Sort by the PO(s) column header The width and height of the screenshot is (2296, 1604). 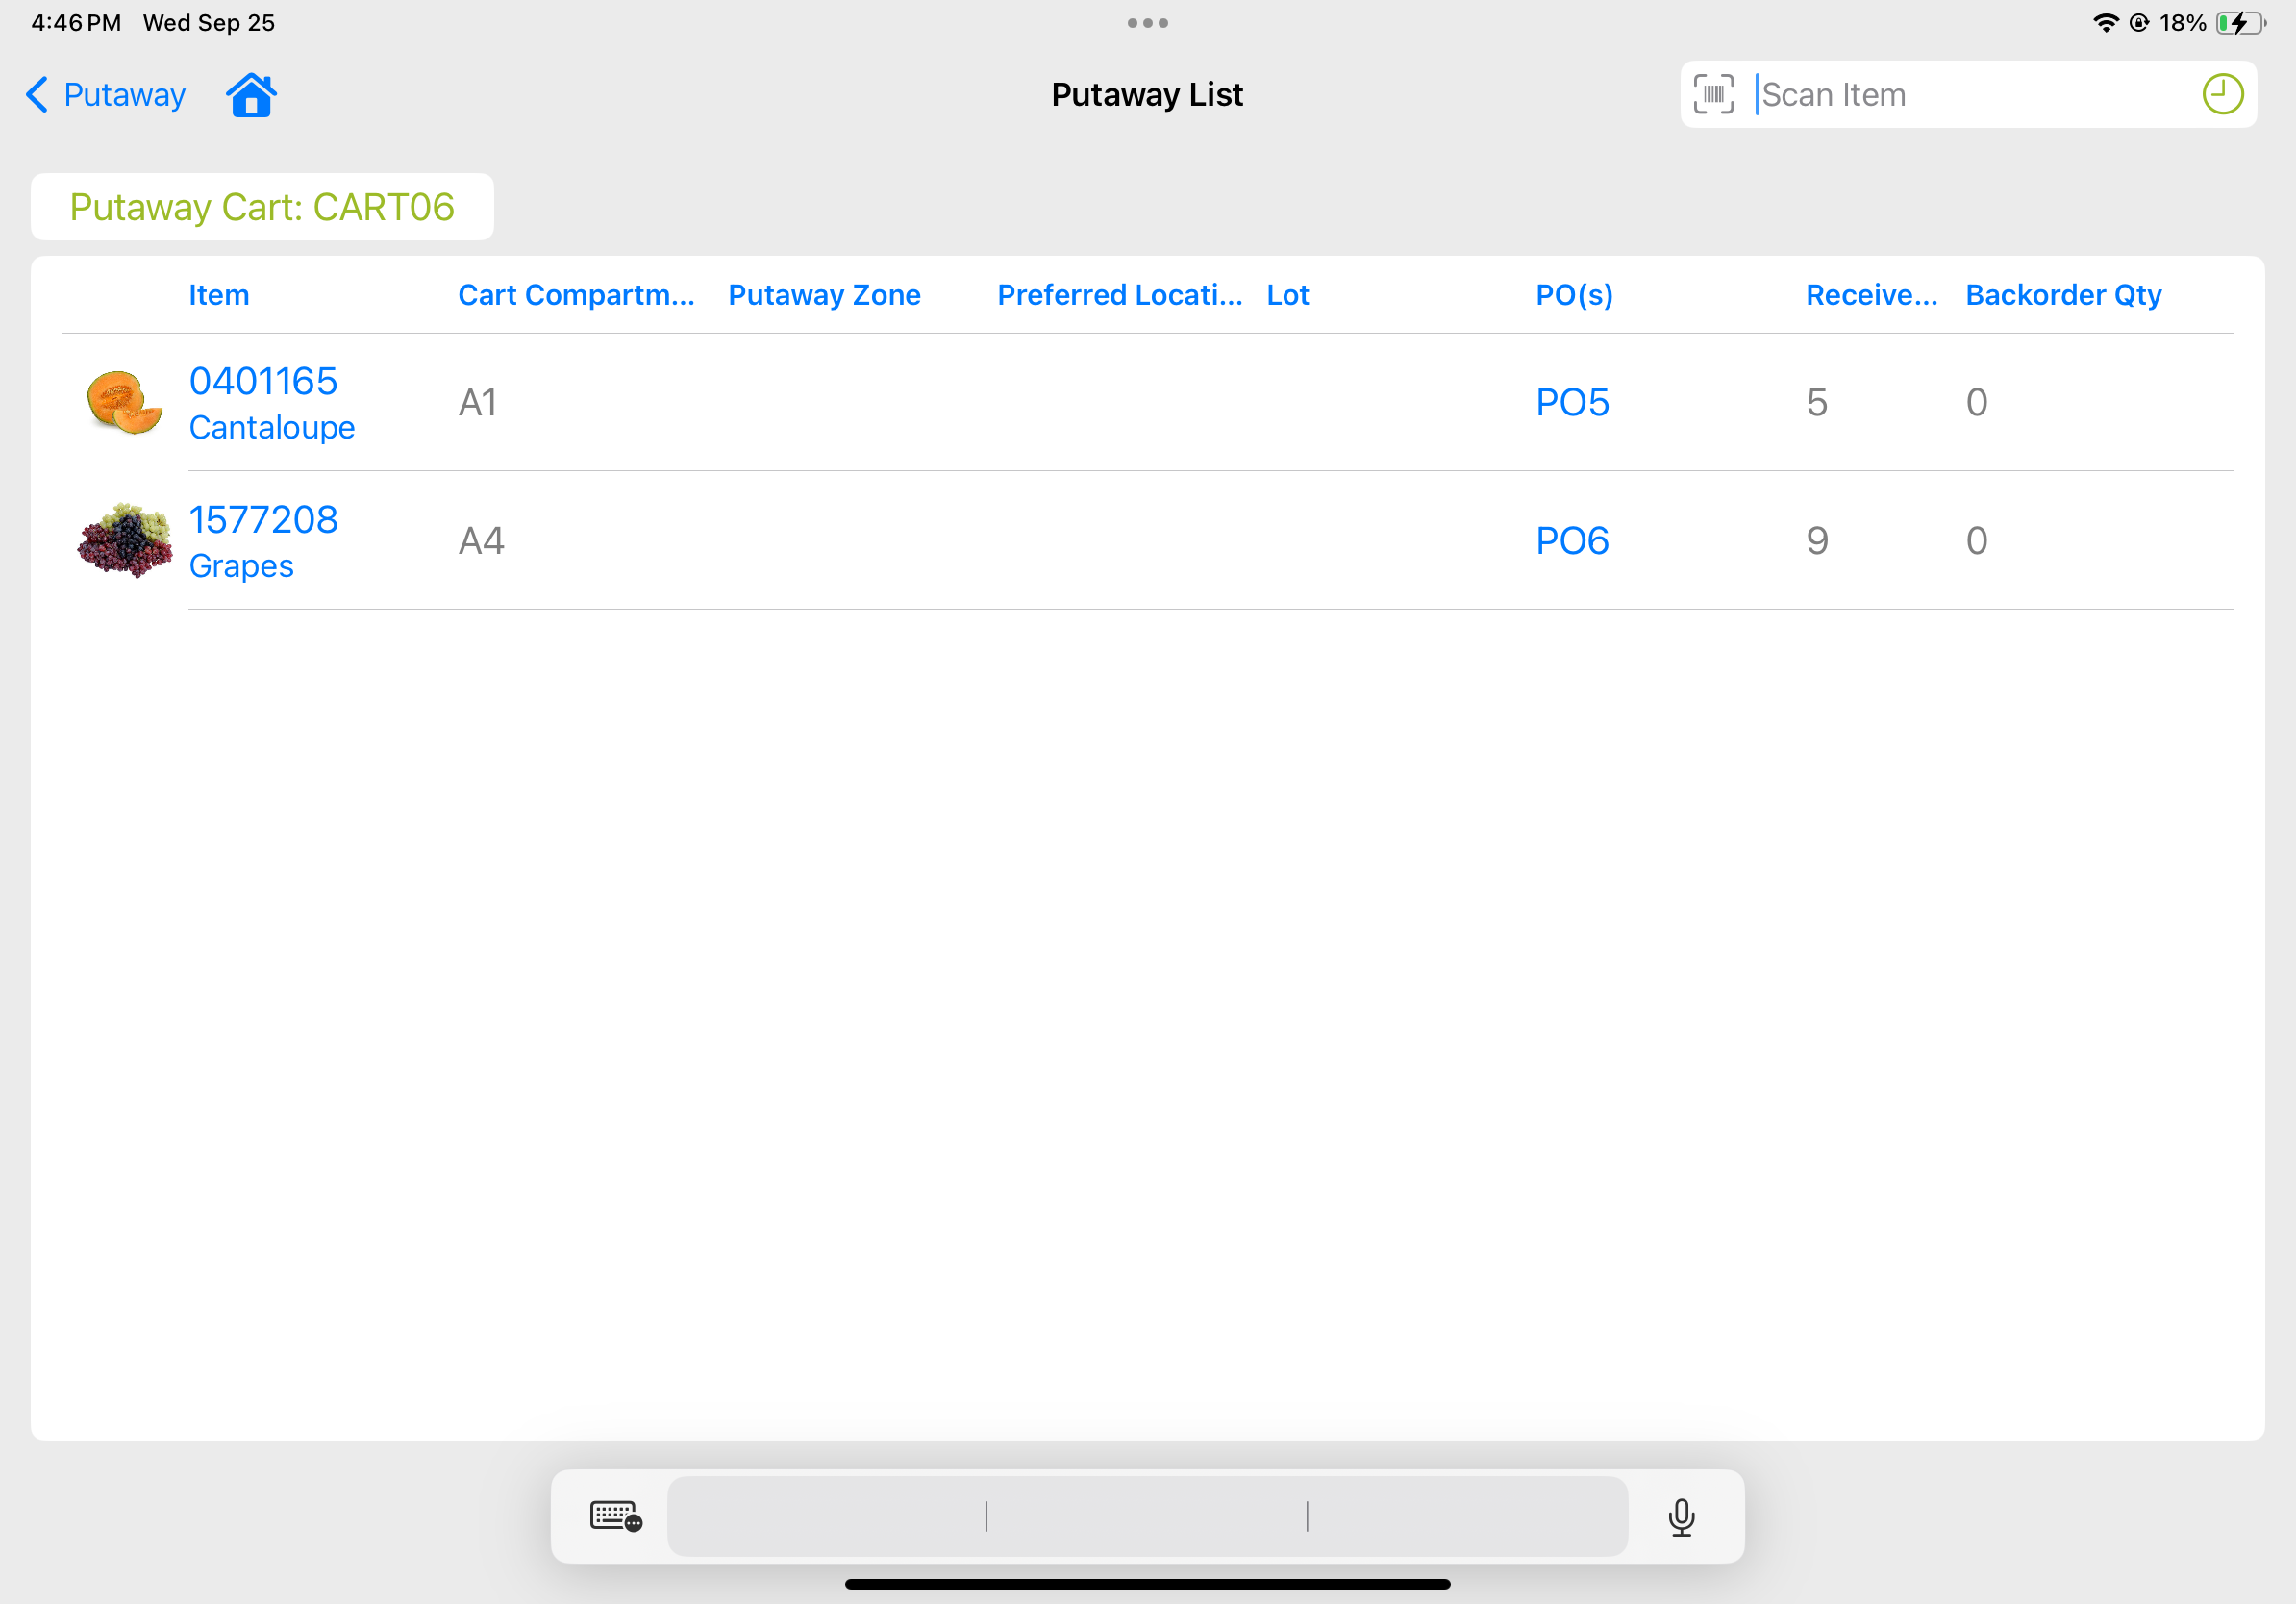click(x=1574, y=295)
